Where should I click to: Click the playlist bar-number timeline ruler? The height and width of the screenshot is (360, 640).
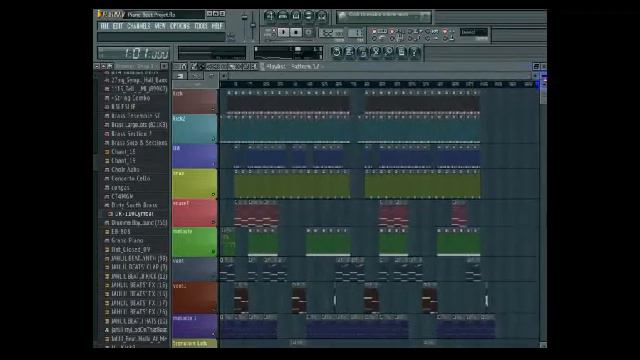click(379, 84)
